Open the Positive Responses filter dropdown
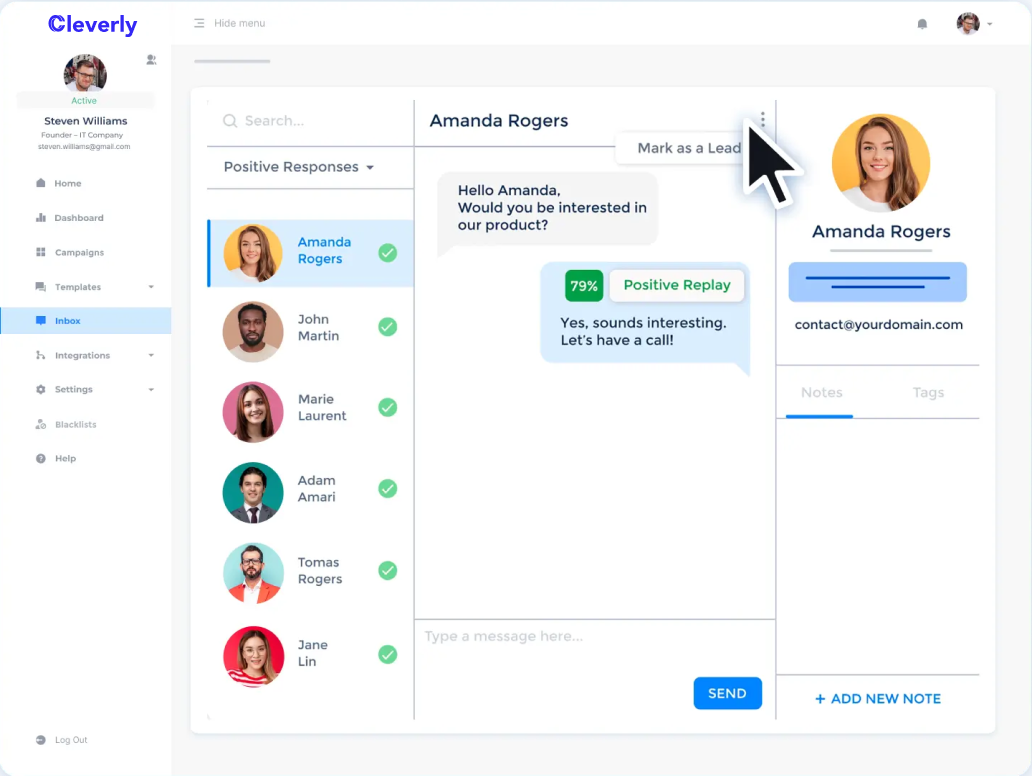The height and width of the screenshot is (776, 1032). pyautogui.click(x=299, y=167)
